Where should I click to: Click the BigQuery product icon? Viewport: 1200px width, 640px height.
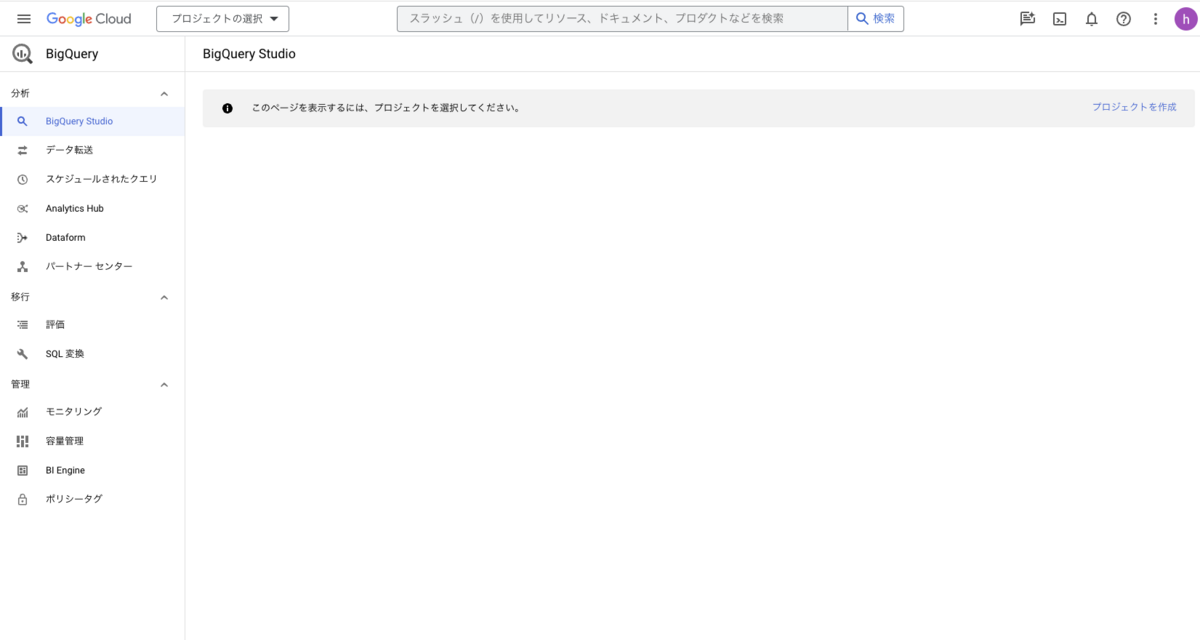pyautogui.click(x=22, y=54)
